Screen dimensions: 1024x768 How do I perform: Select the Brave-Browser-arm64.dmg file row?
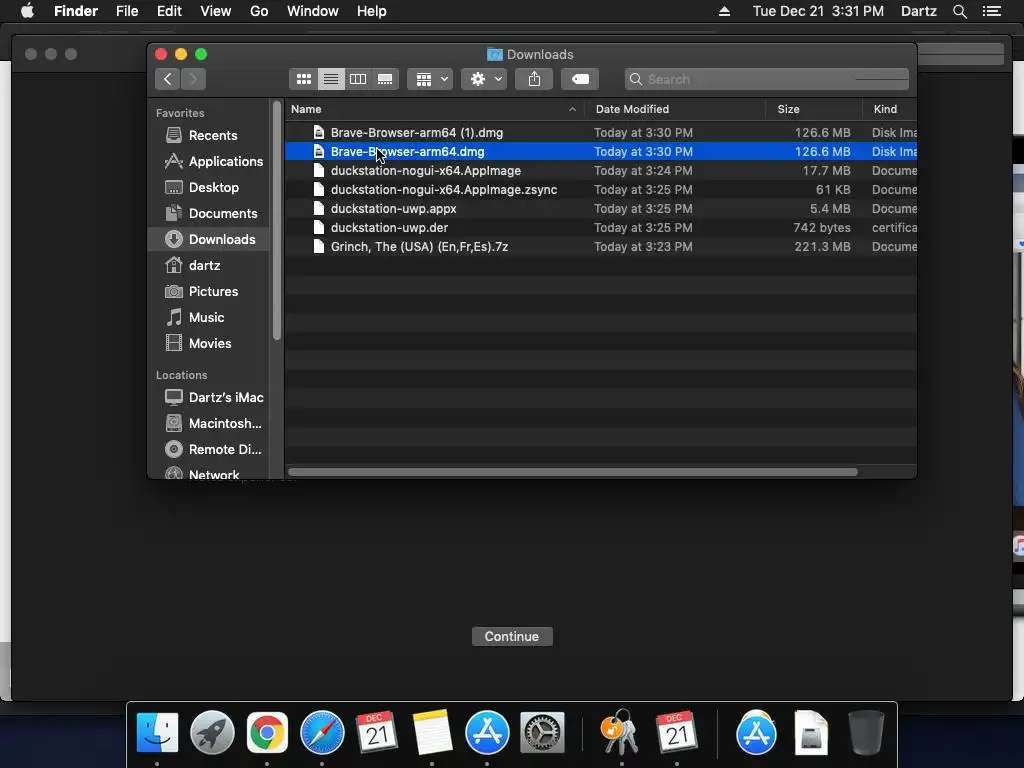pos(601,152)
